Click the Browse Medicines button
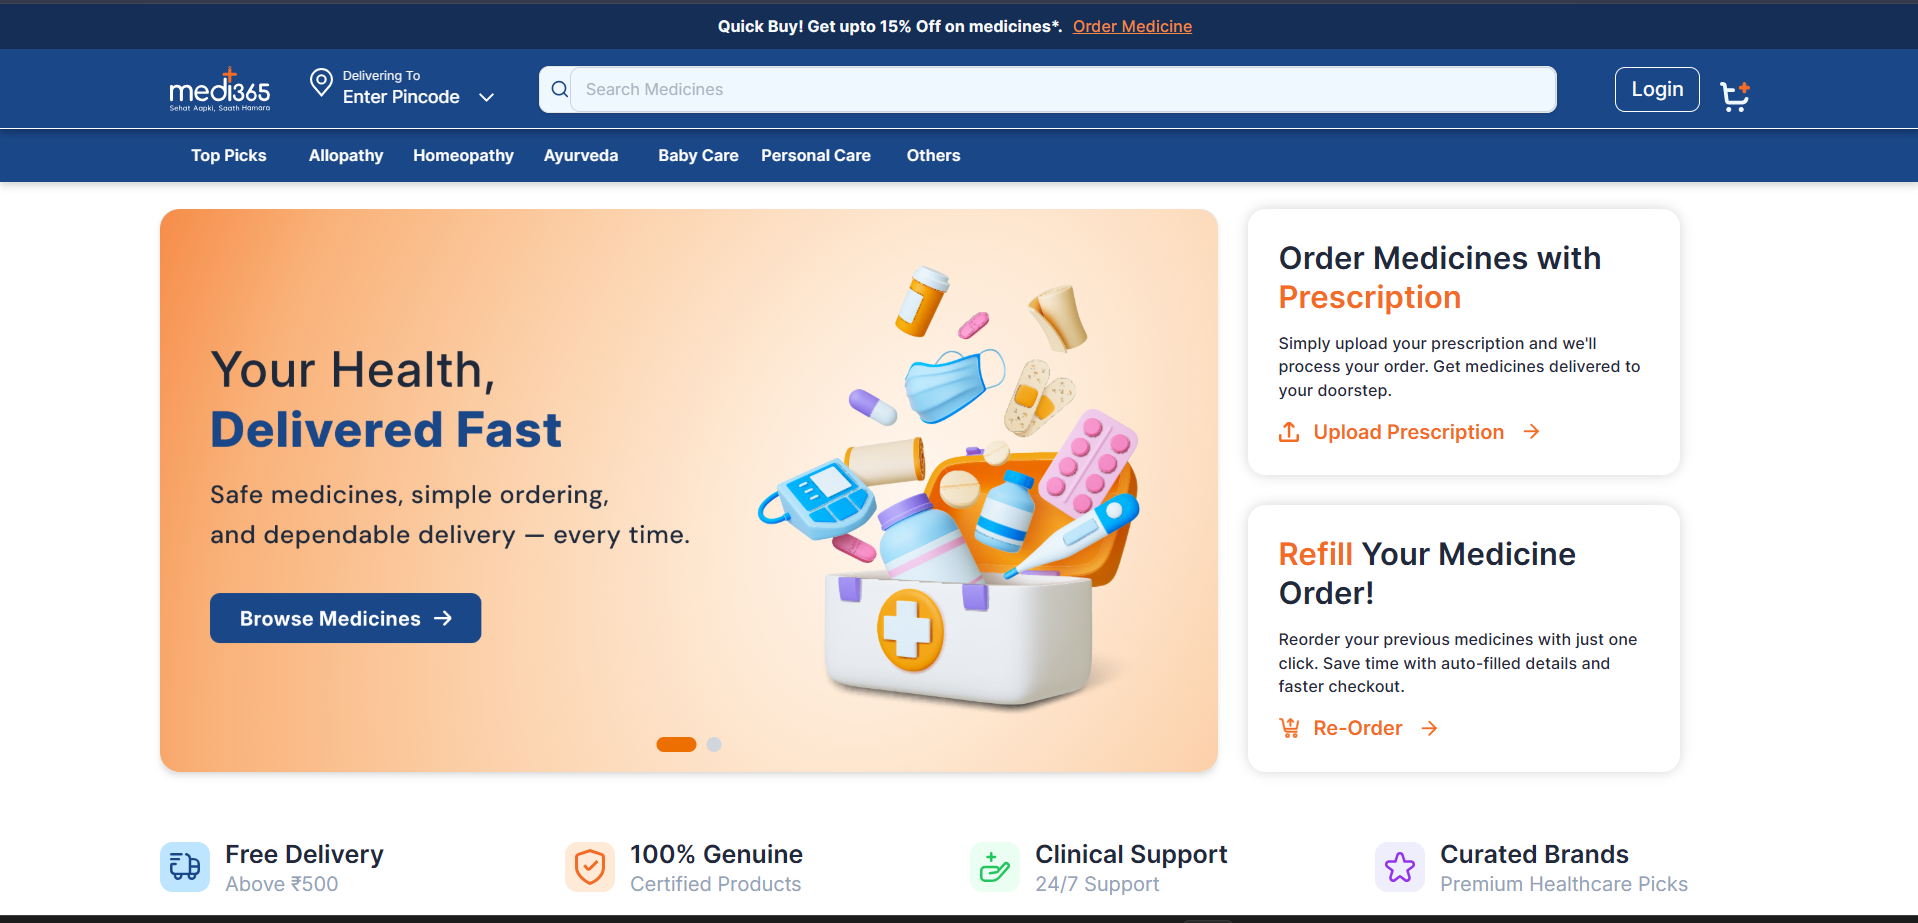The width and height of the screenshot is (1918, 923). coord(346,618)
